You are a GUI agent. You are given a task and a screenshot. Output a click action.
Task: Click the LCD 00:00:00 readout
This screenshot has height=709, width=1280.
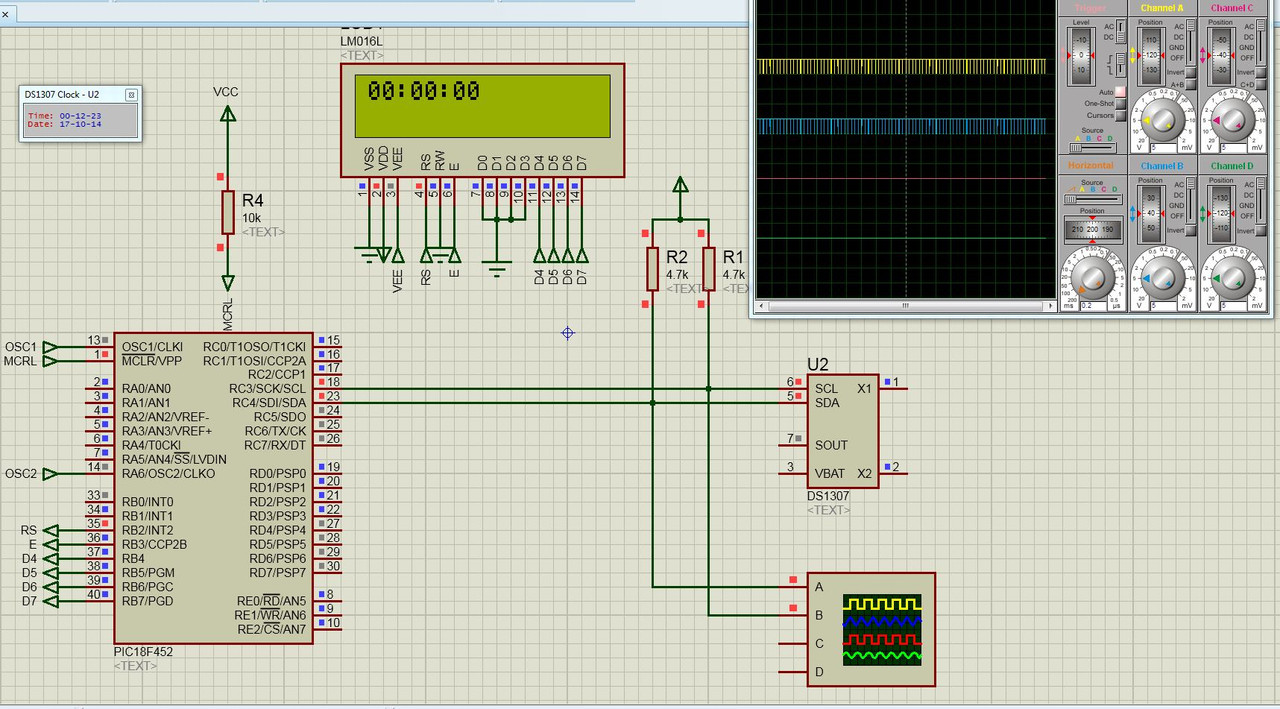pyautogui.click(x=424, y=91)
